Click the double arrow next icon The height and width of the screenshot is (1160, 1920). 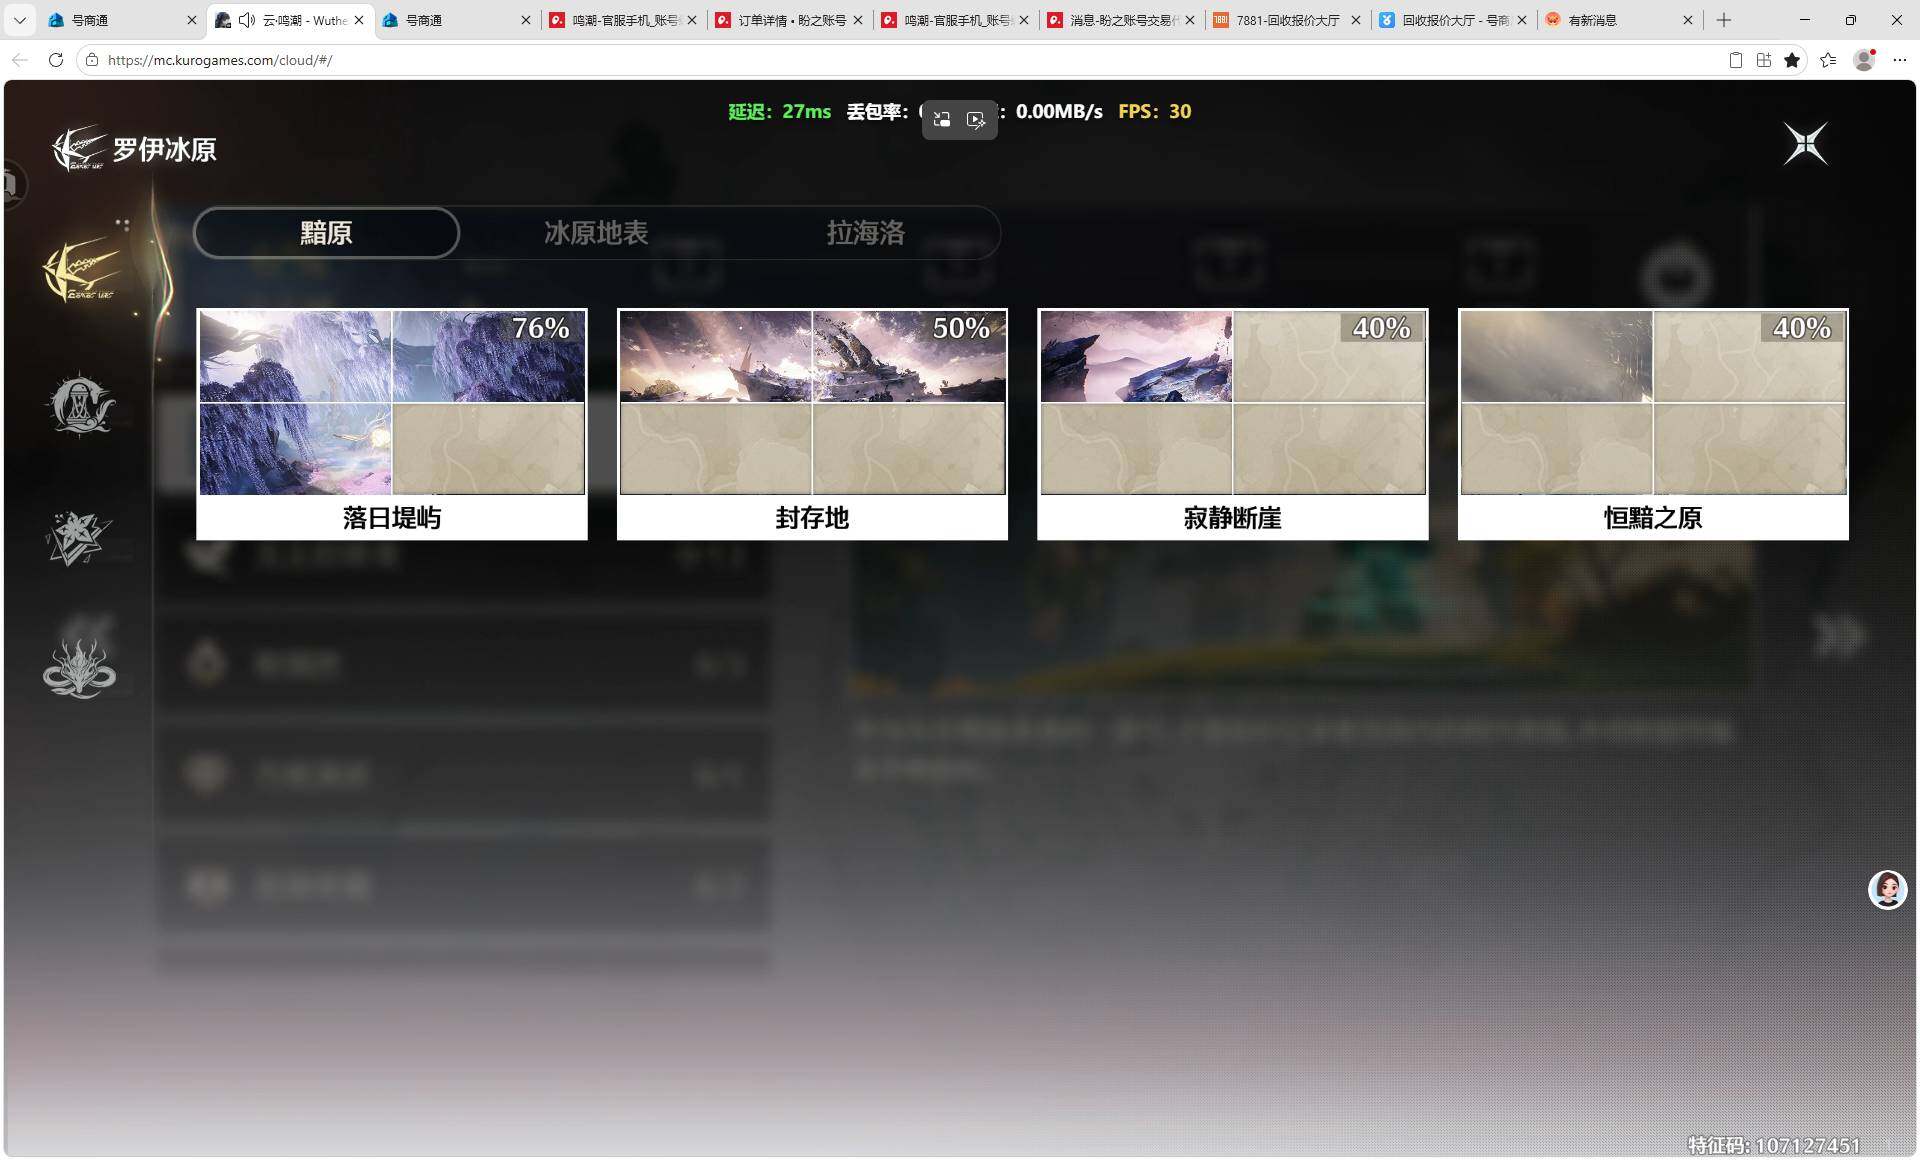tap(1838, 636)
